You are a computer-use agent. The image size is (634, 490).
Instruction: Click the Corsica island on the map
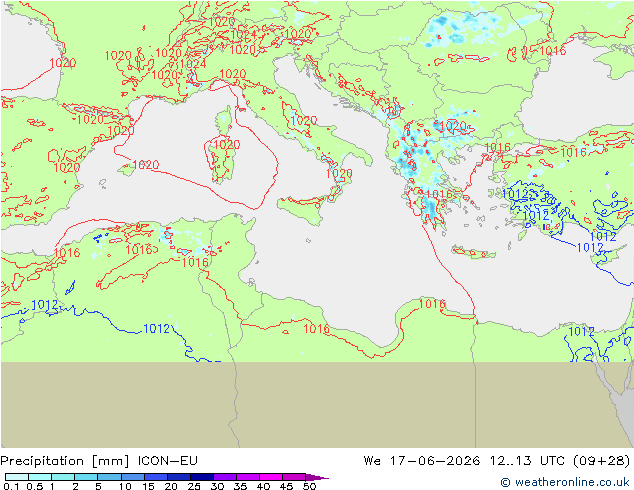coord(224,120)
